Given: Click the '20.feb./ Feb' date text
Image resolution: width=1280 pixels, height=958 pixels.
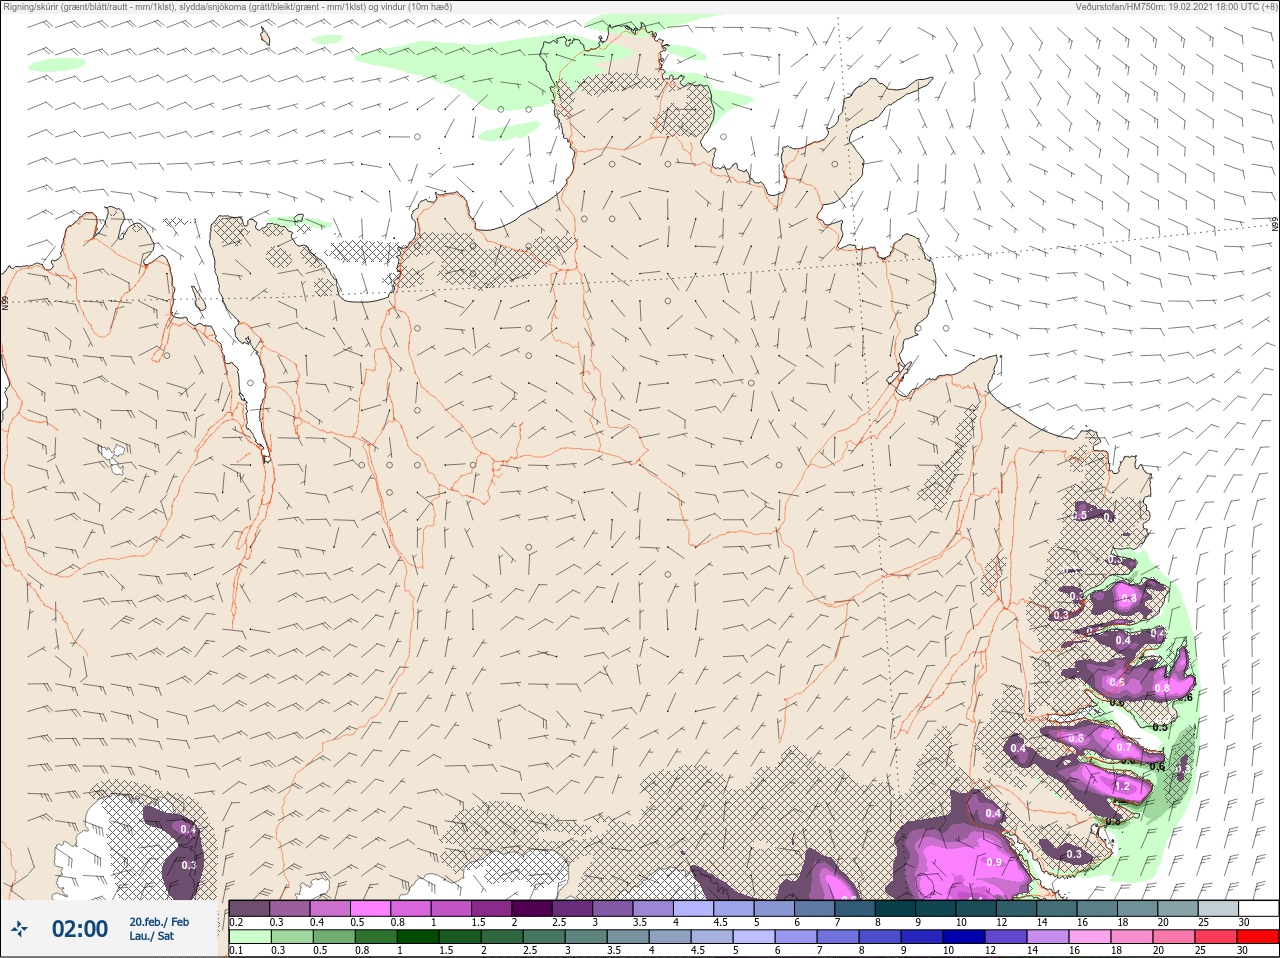Looking at the screenshot, I should pyautogui.click(x=159, y=922).
